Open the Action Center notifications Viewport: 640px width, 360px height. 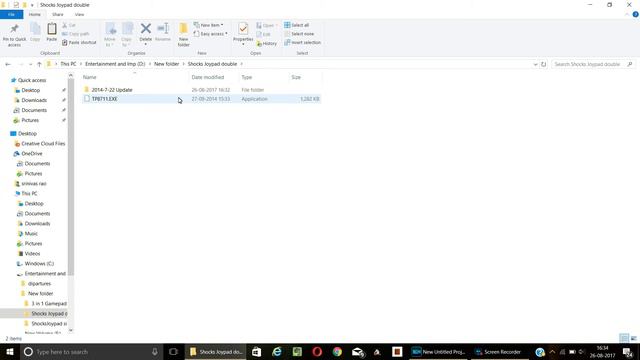coord(628,352)
